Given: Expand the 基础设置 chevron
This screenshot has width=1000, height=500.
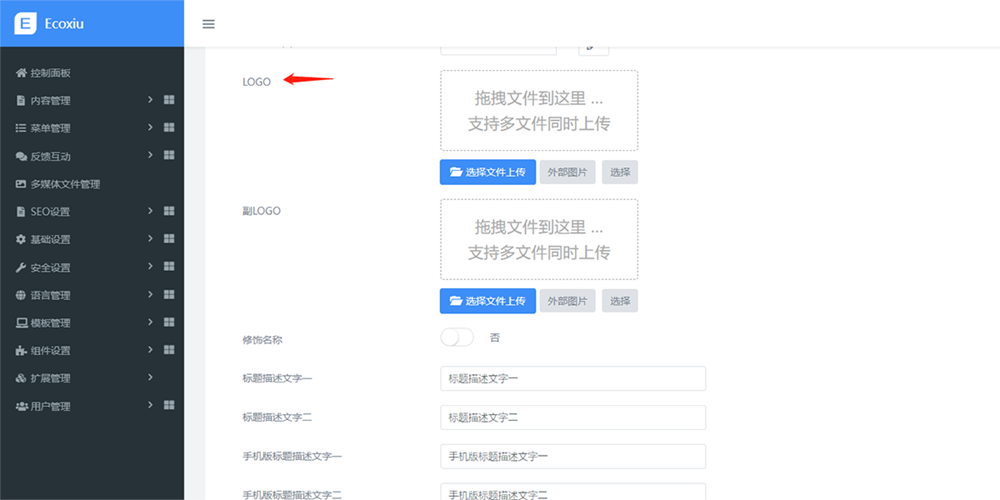Looking at the screenshot, I should (151, 239).
